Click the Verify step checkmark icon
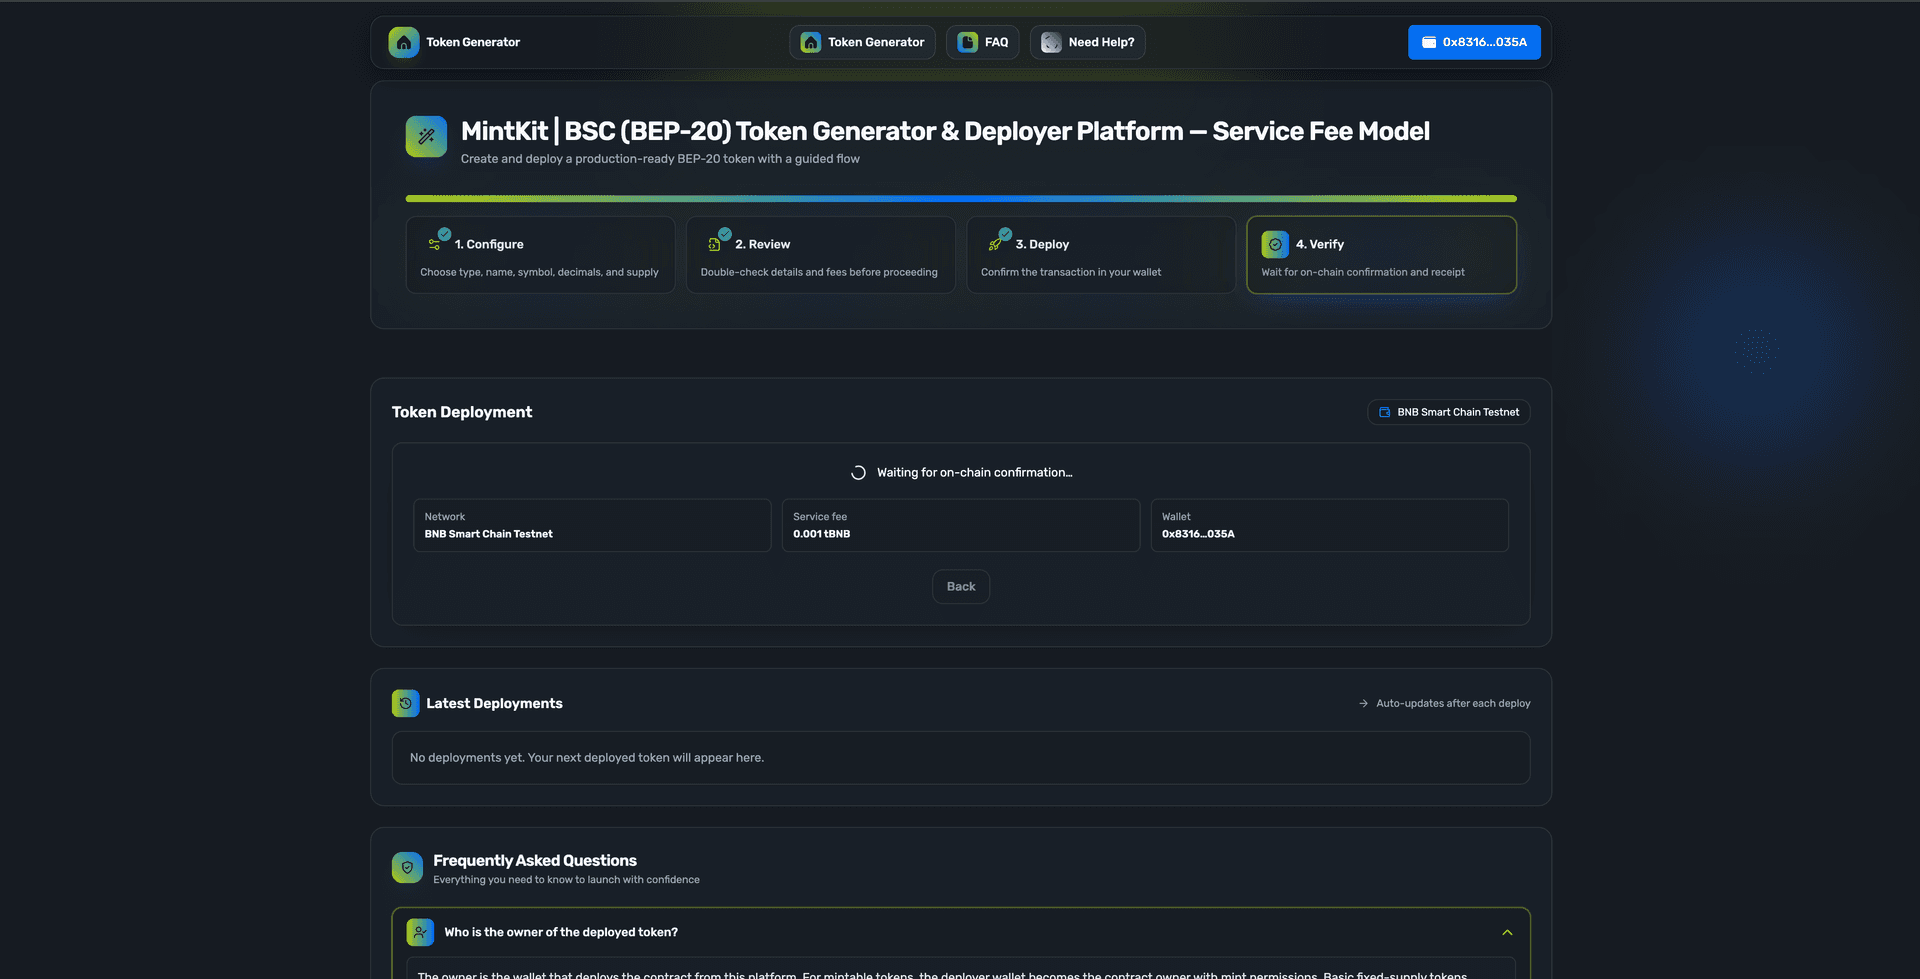Screen dimensions: 1920x979 (1275, 244)
